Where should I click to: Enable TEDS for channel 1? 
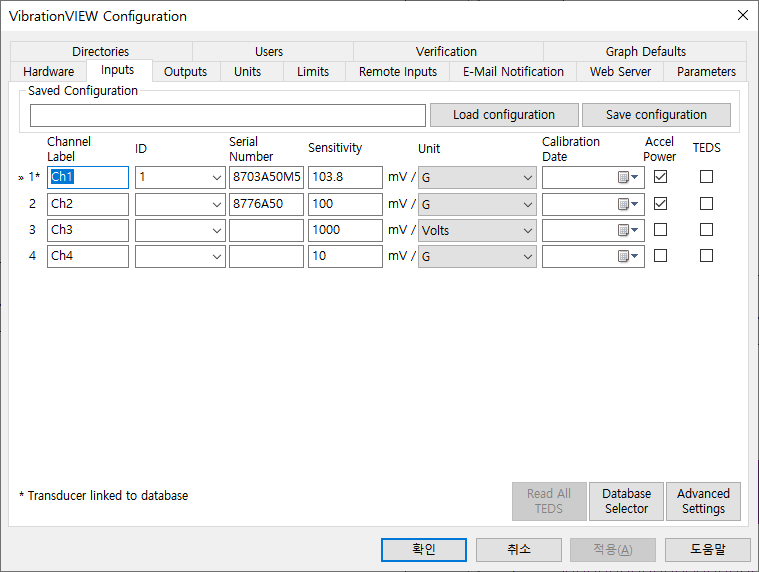pyautogui.click(x=706, y=177)
